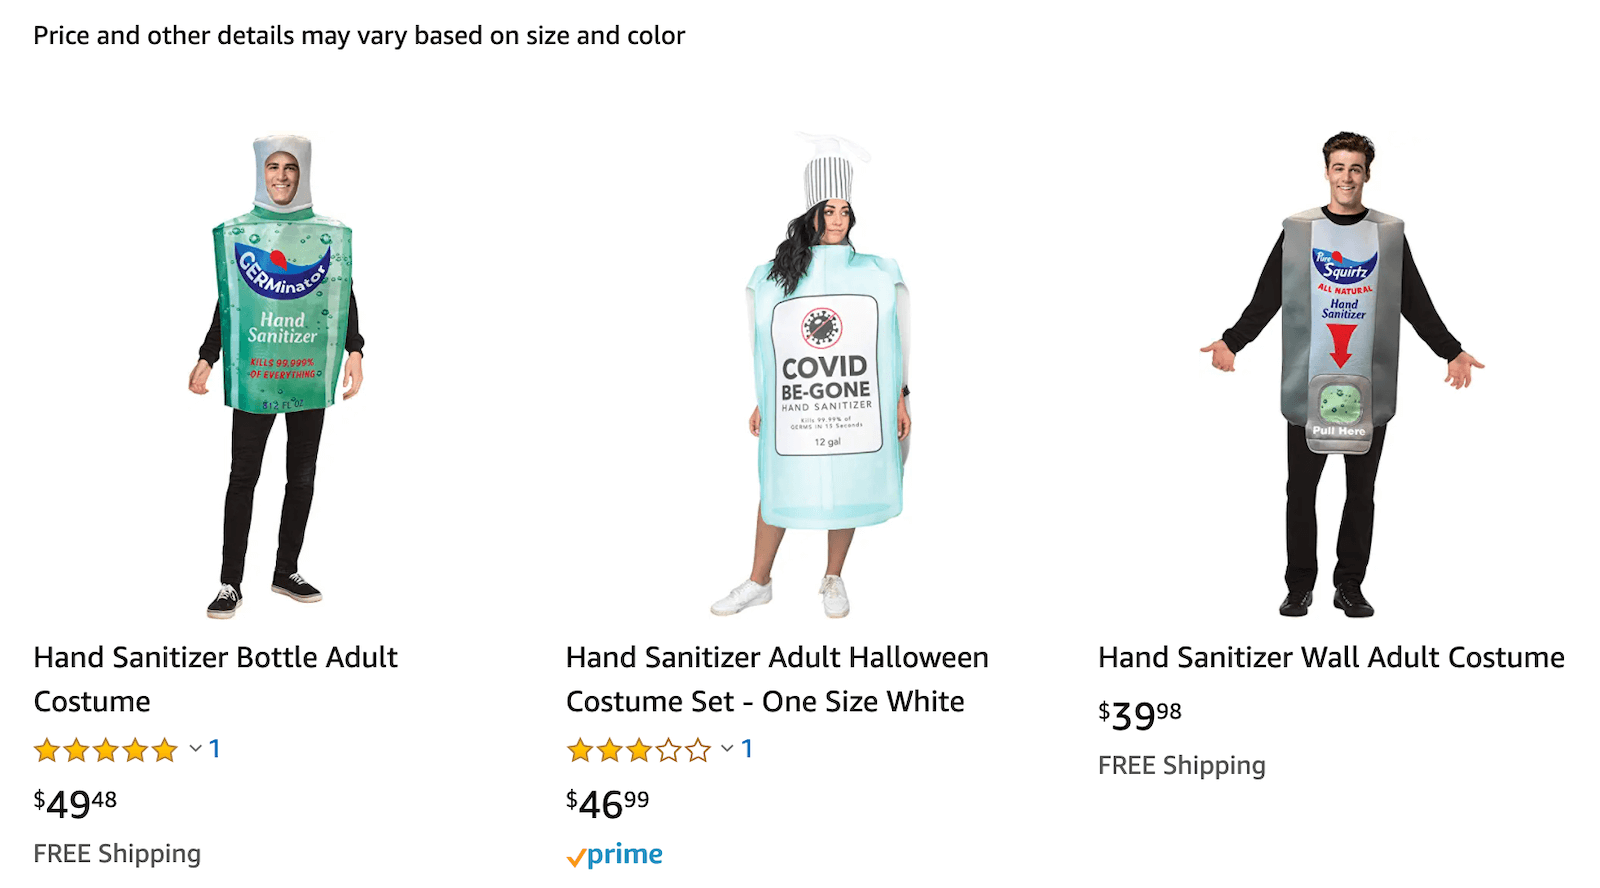Click the last empty star of three-star rating
This screenshot has height=888, width=1600.
pos(698,749)
